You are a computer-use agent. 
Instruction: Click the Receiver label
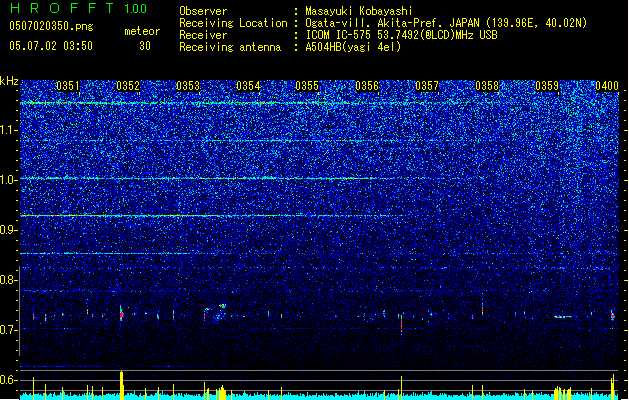click(x=203, y=35)
